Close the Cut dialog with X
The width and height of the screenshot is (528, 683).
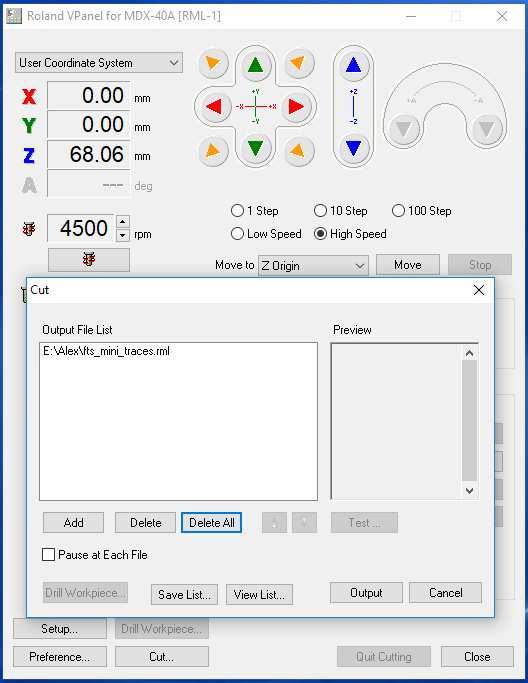point(479,290)
